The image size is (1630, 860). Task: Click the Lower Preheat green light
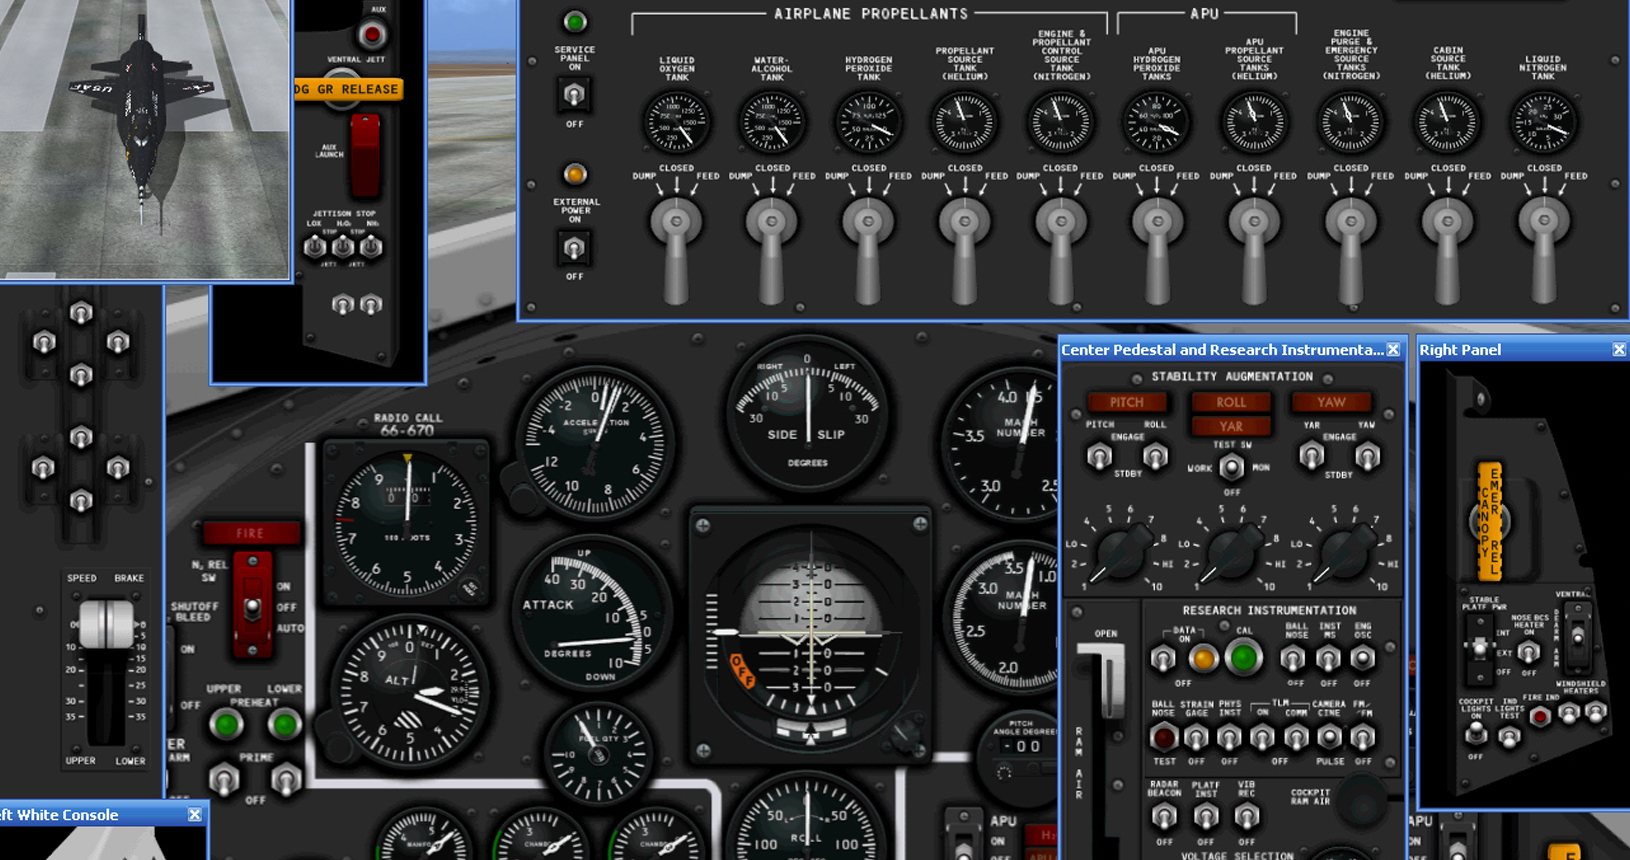[284, 724]
